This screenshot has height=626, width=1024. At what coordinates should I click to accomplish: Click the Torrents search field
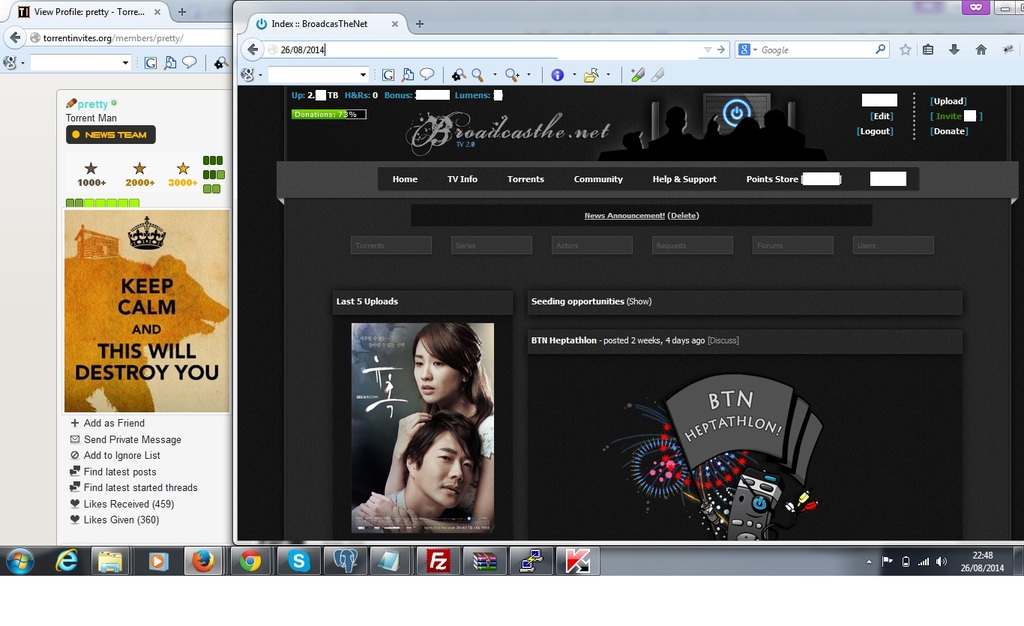pos(391,245)
